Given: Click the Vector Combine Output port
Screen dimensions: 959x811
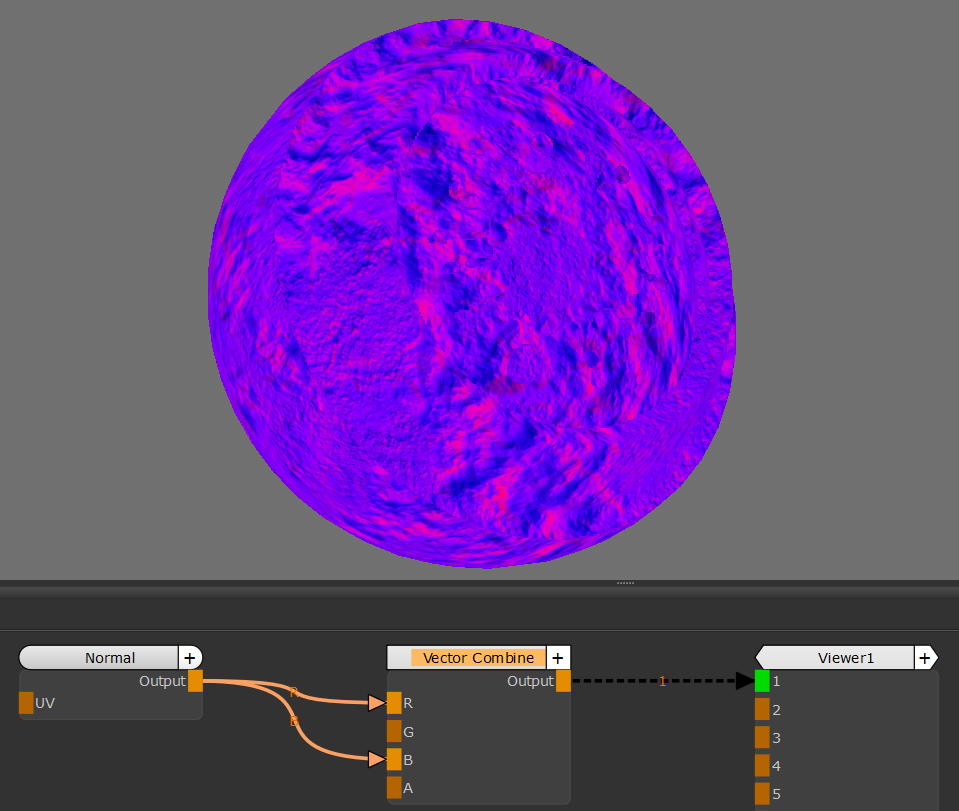Looking at the screenshot, I should [x=563, y=681].
